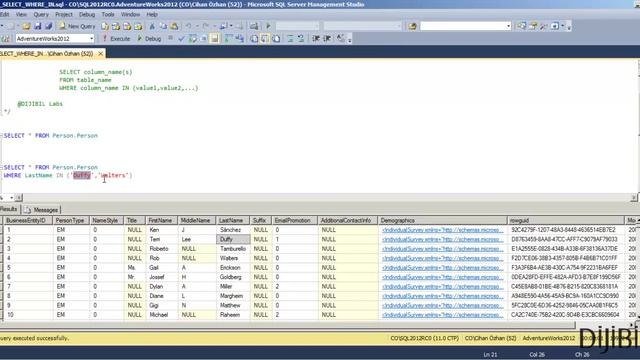Click the Paste icon in toolbar
640x360 pixels.
click(x=174, y=26)
